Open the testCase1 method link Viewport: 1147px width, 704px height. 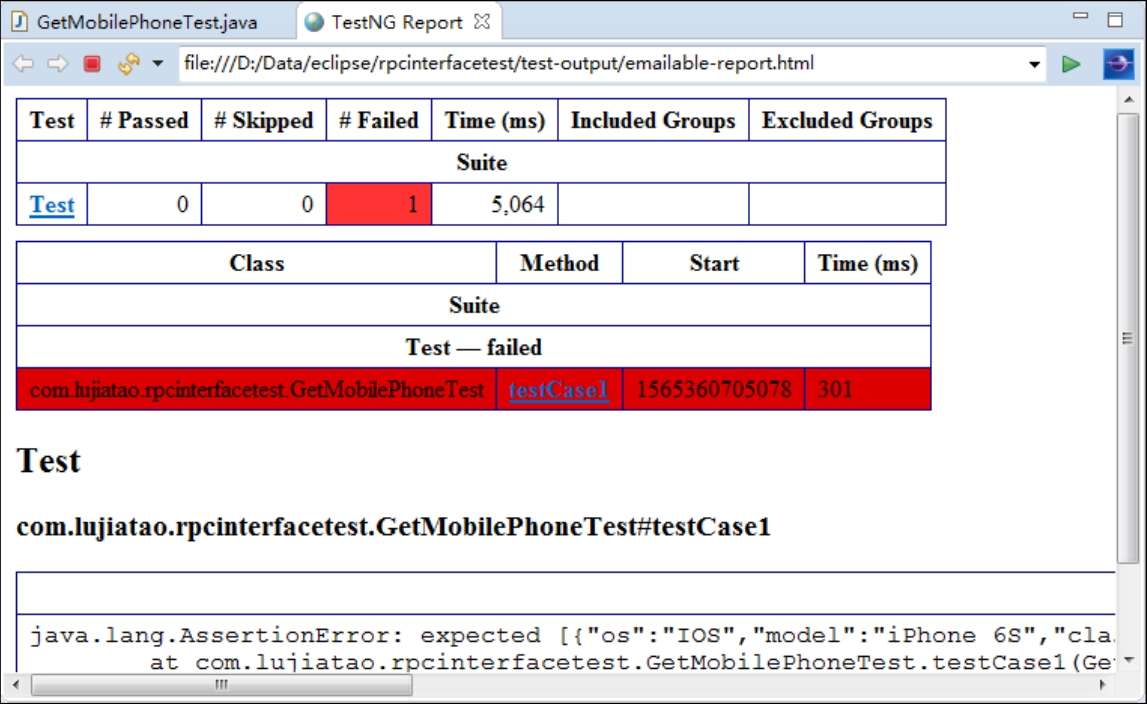click(x=559, y=389)
